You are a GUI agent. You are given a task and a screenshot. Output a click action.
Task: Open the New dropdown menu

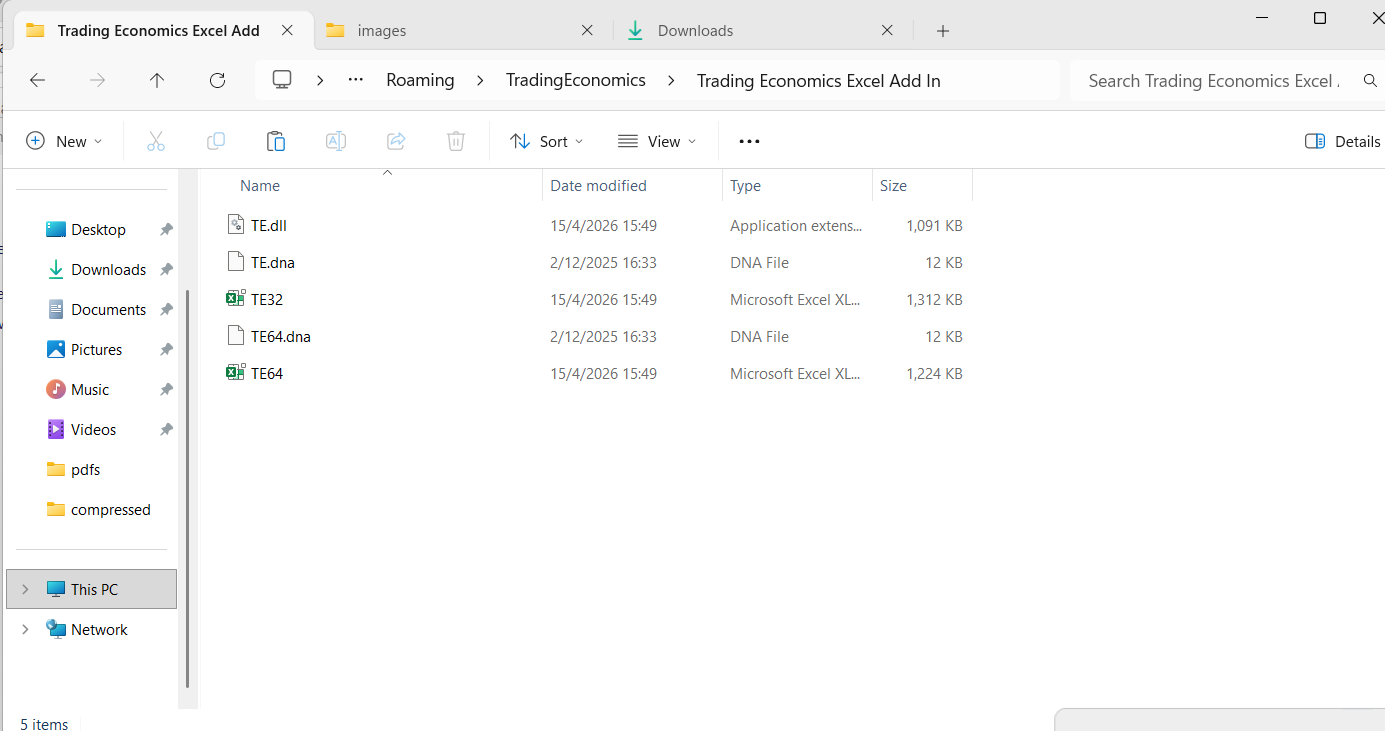point(64,141)
